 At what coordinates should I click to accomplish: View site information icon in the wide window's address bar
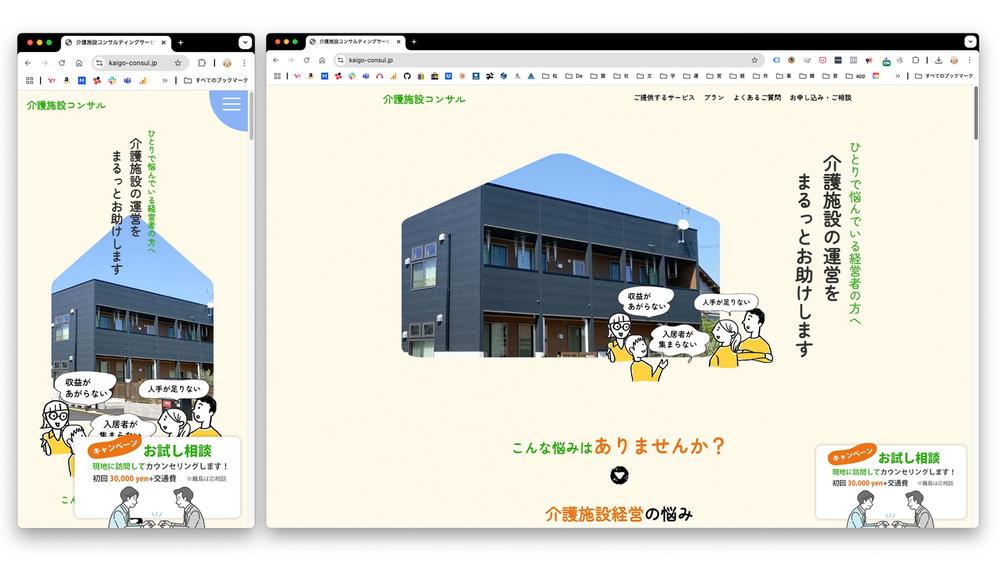(341, 60)
